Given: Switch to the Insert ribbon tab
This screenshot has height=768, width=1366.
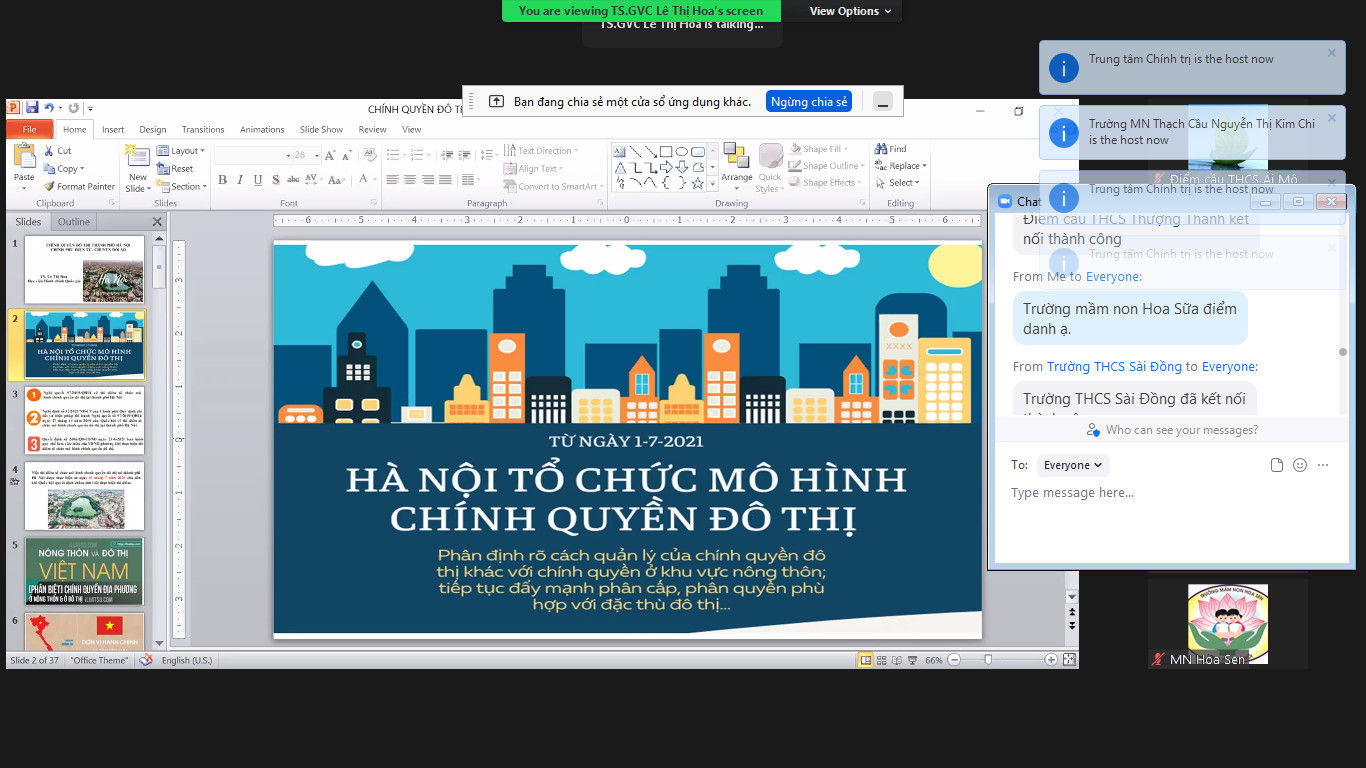Looking at the screenshot, I should click(113, 129).
